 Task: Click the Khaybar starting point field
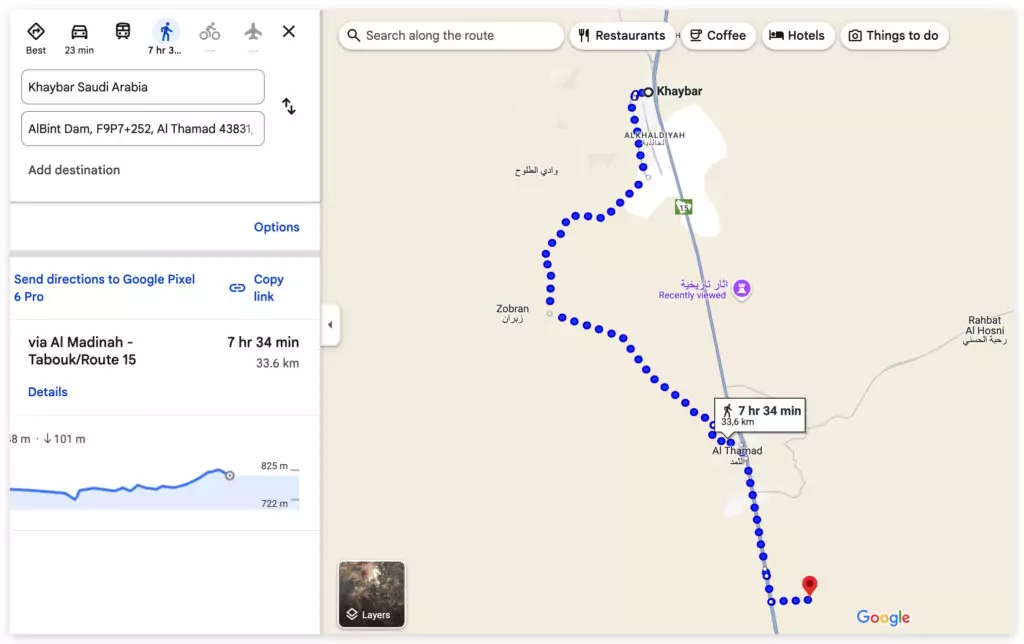point(142,87)
